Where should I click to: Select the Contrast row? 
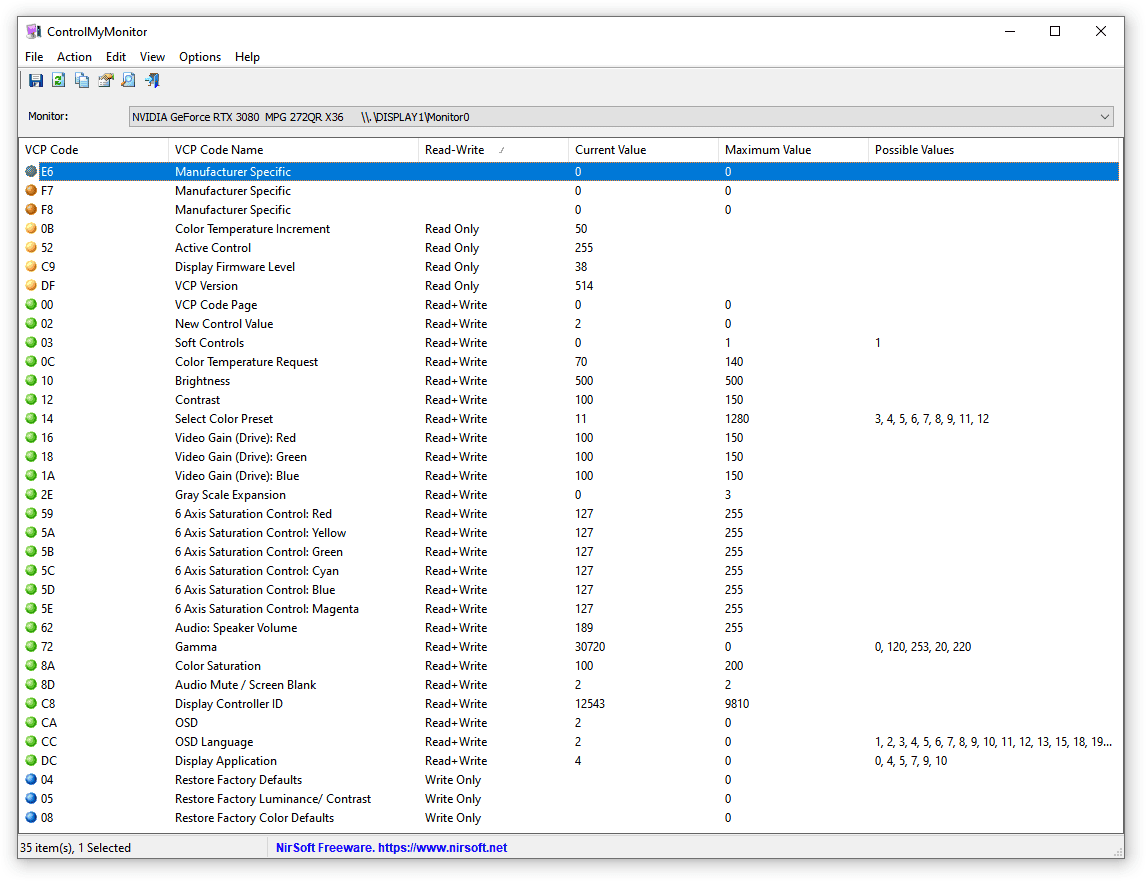click(198, 400)
